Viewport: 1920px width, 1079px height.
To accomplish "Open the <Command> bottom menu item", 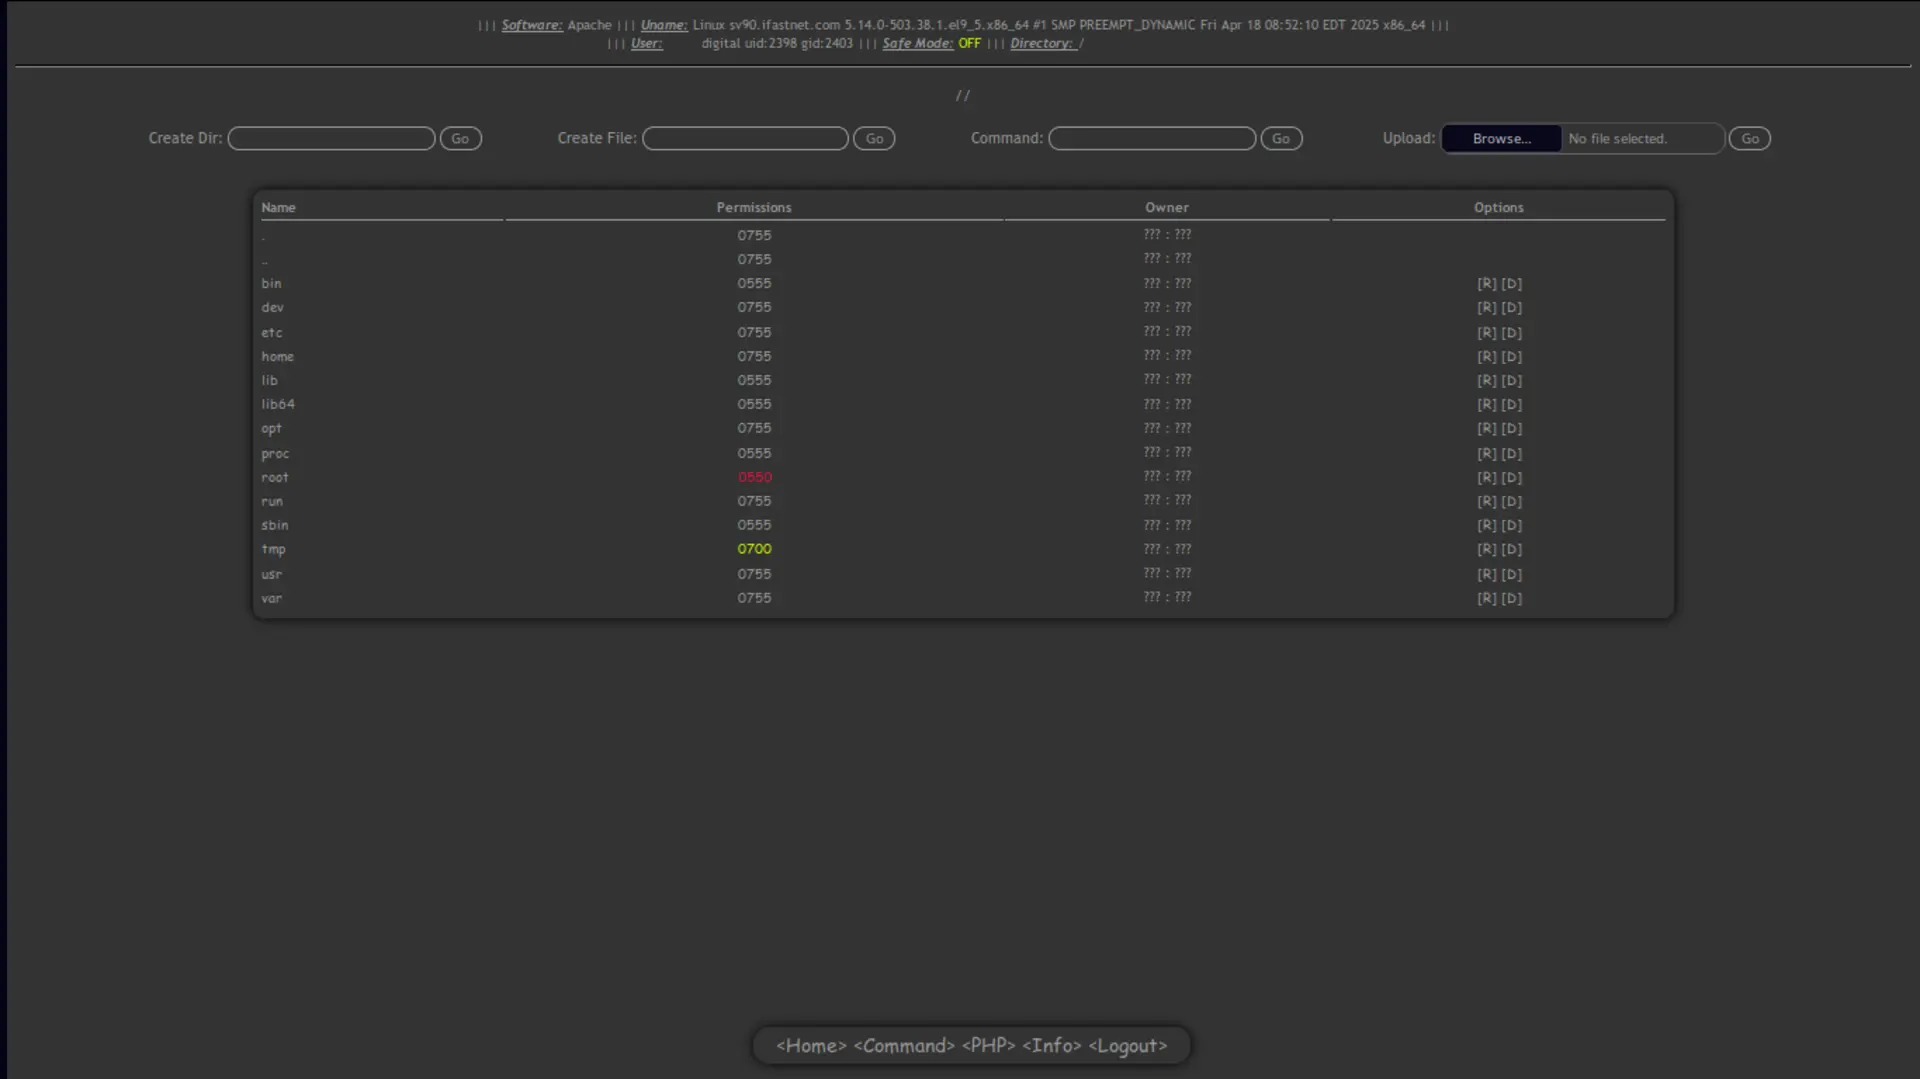I will 904,1045.
